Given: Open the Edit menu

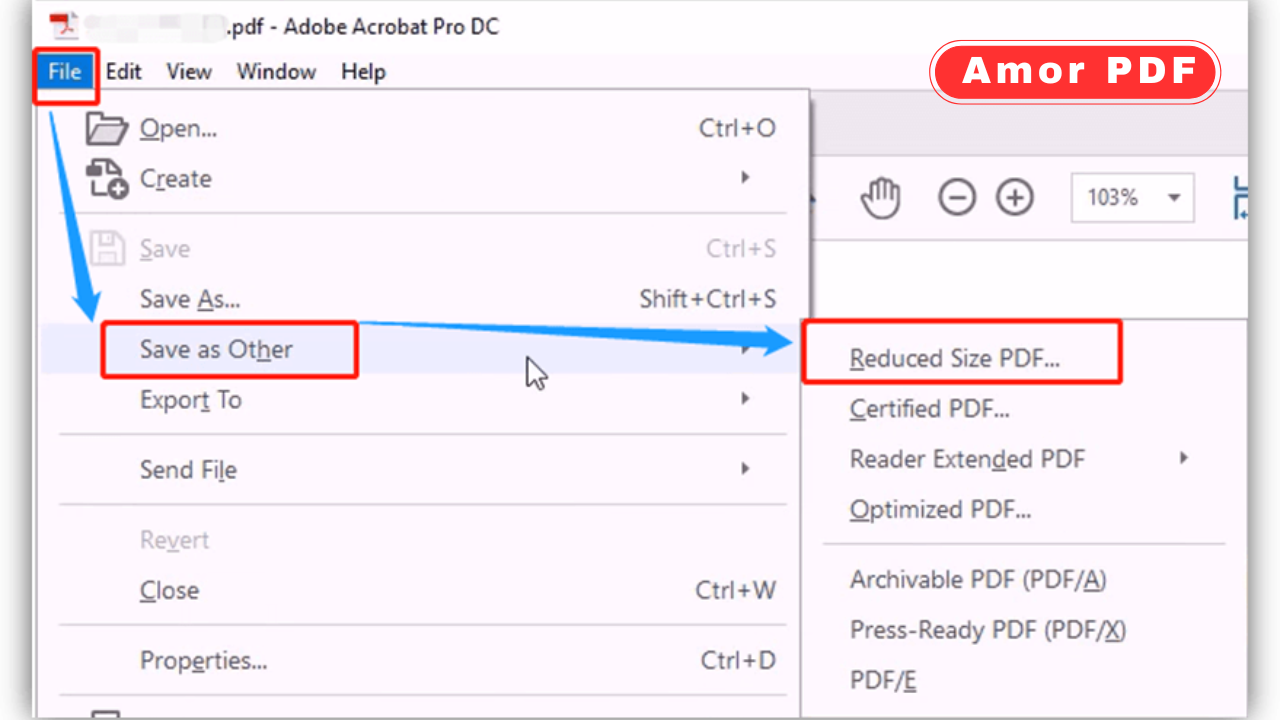Looking at the screenshot, I should [x=123, y=71].
